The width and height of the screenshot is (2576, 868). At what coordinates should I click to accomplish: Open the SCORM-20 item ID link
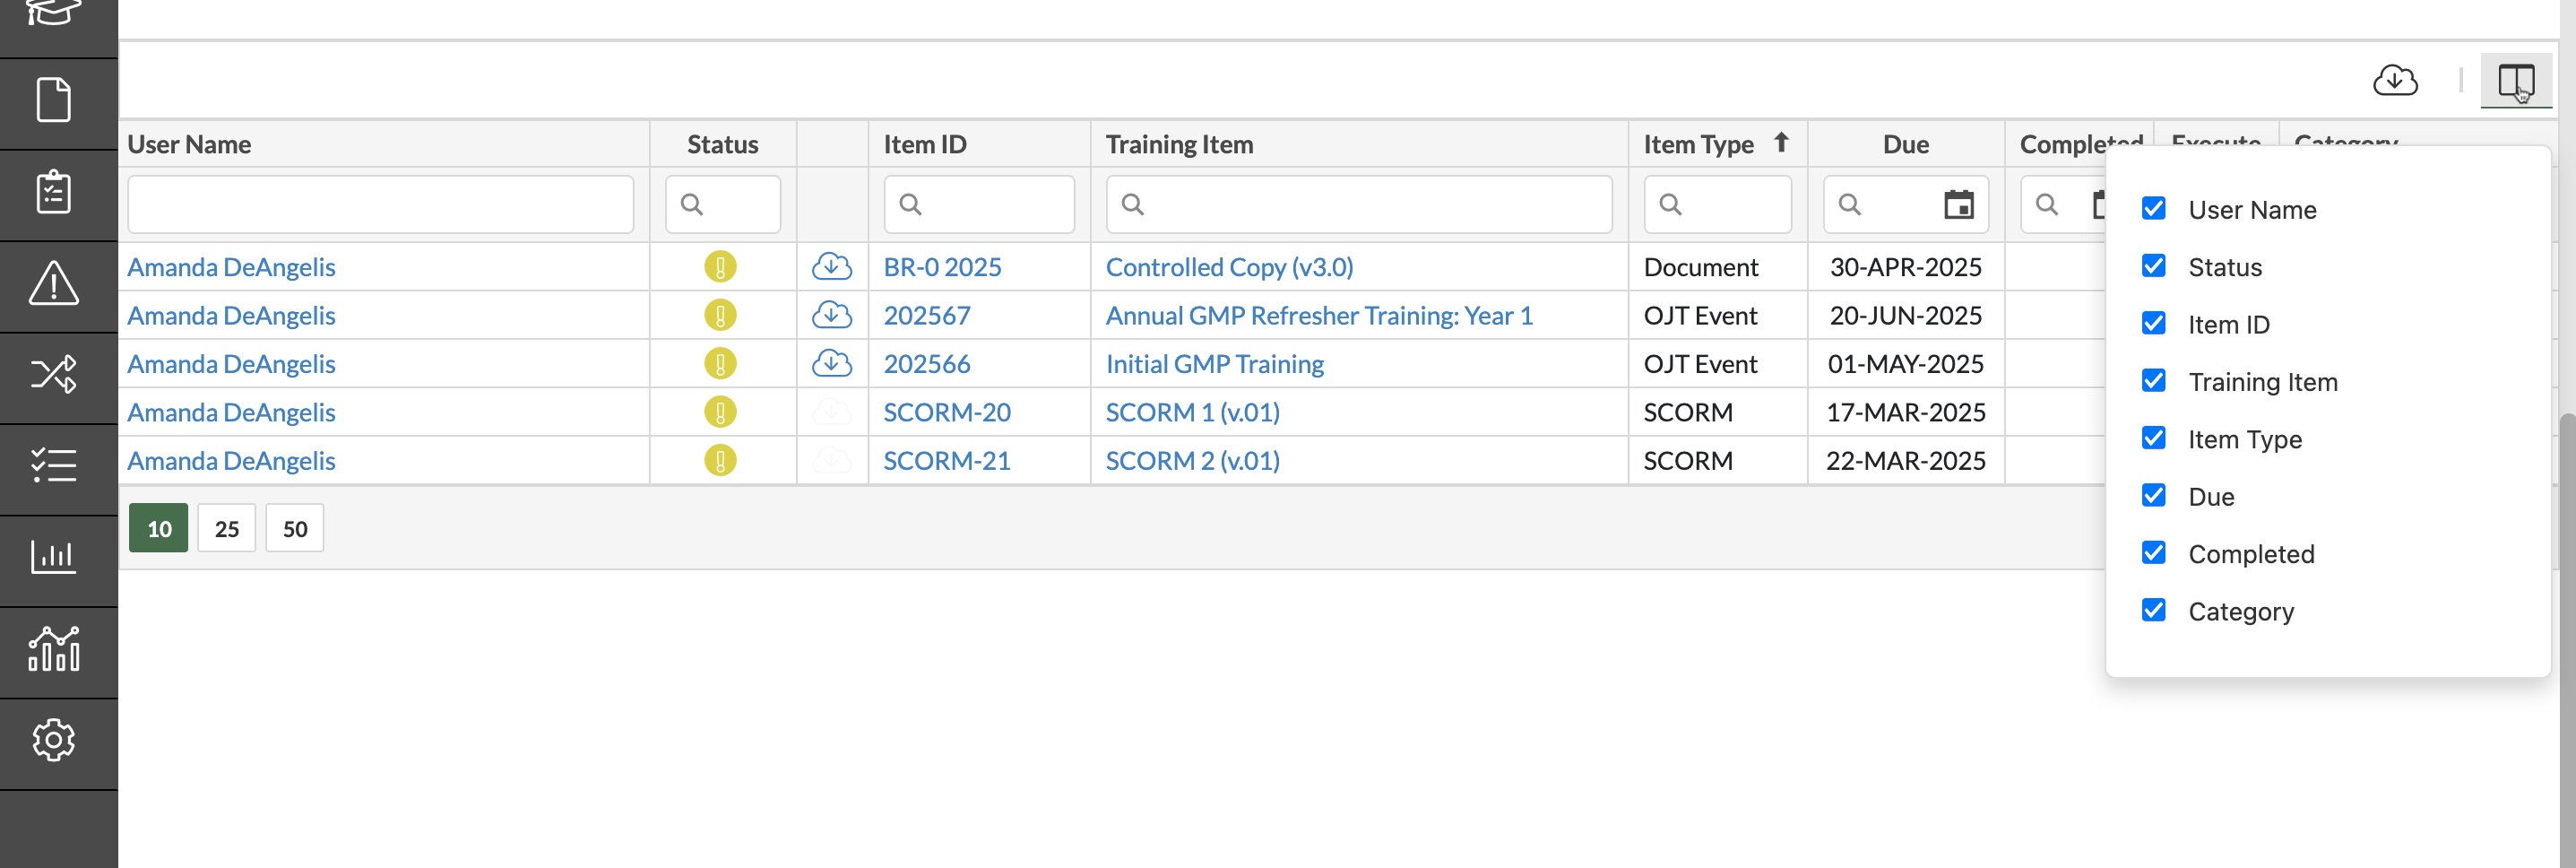[x=946, y=412]
